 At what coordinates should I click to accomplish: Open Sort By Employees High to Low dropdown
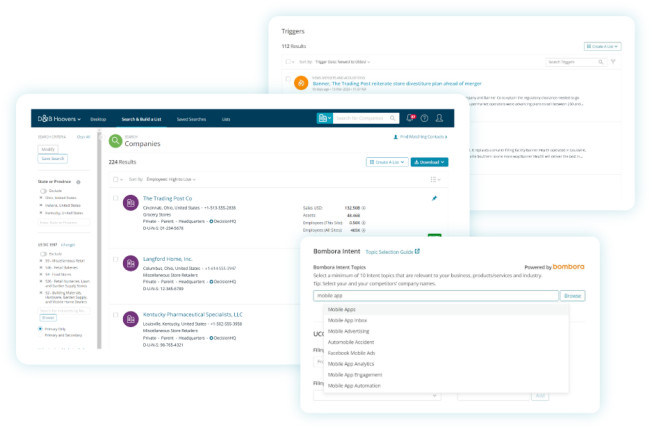click(171, 180)
